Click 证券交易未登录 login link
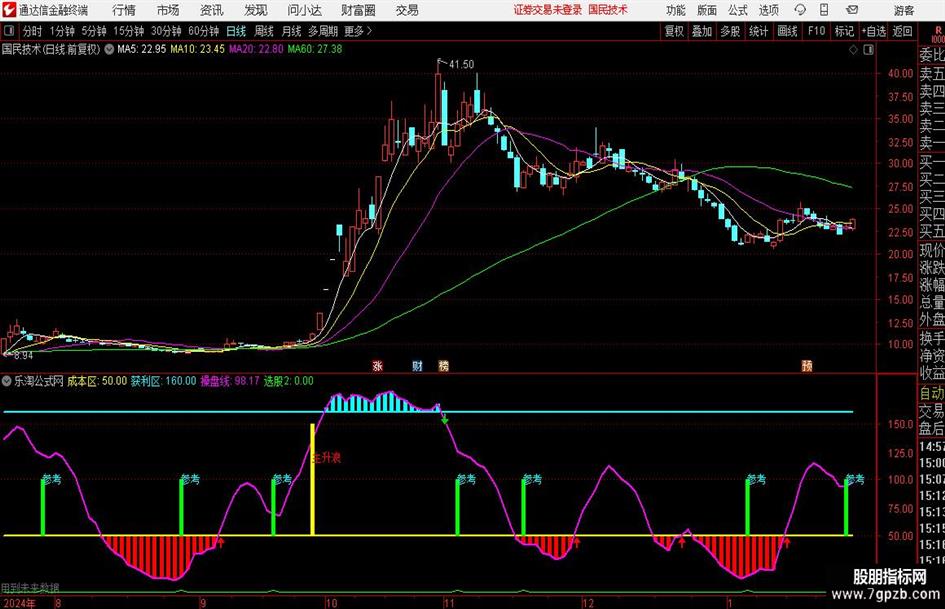The height and width of the screenshot is (609, 945). point(548,10)
